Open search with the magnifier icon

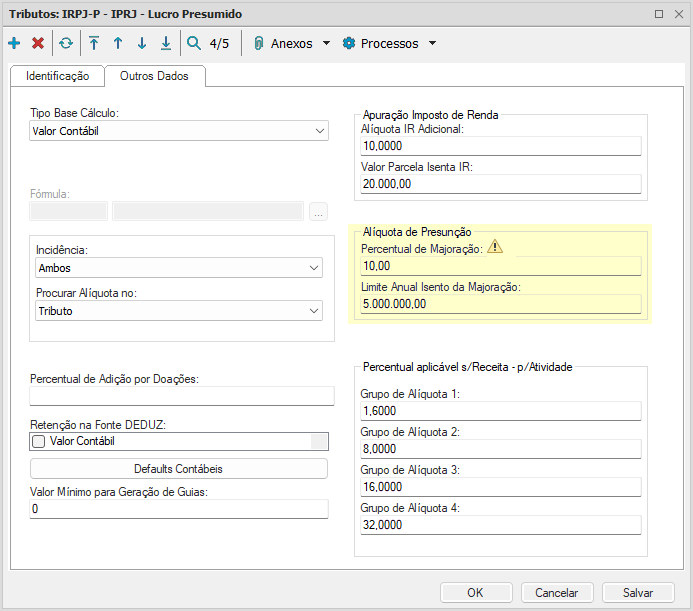pos(194,43)
